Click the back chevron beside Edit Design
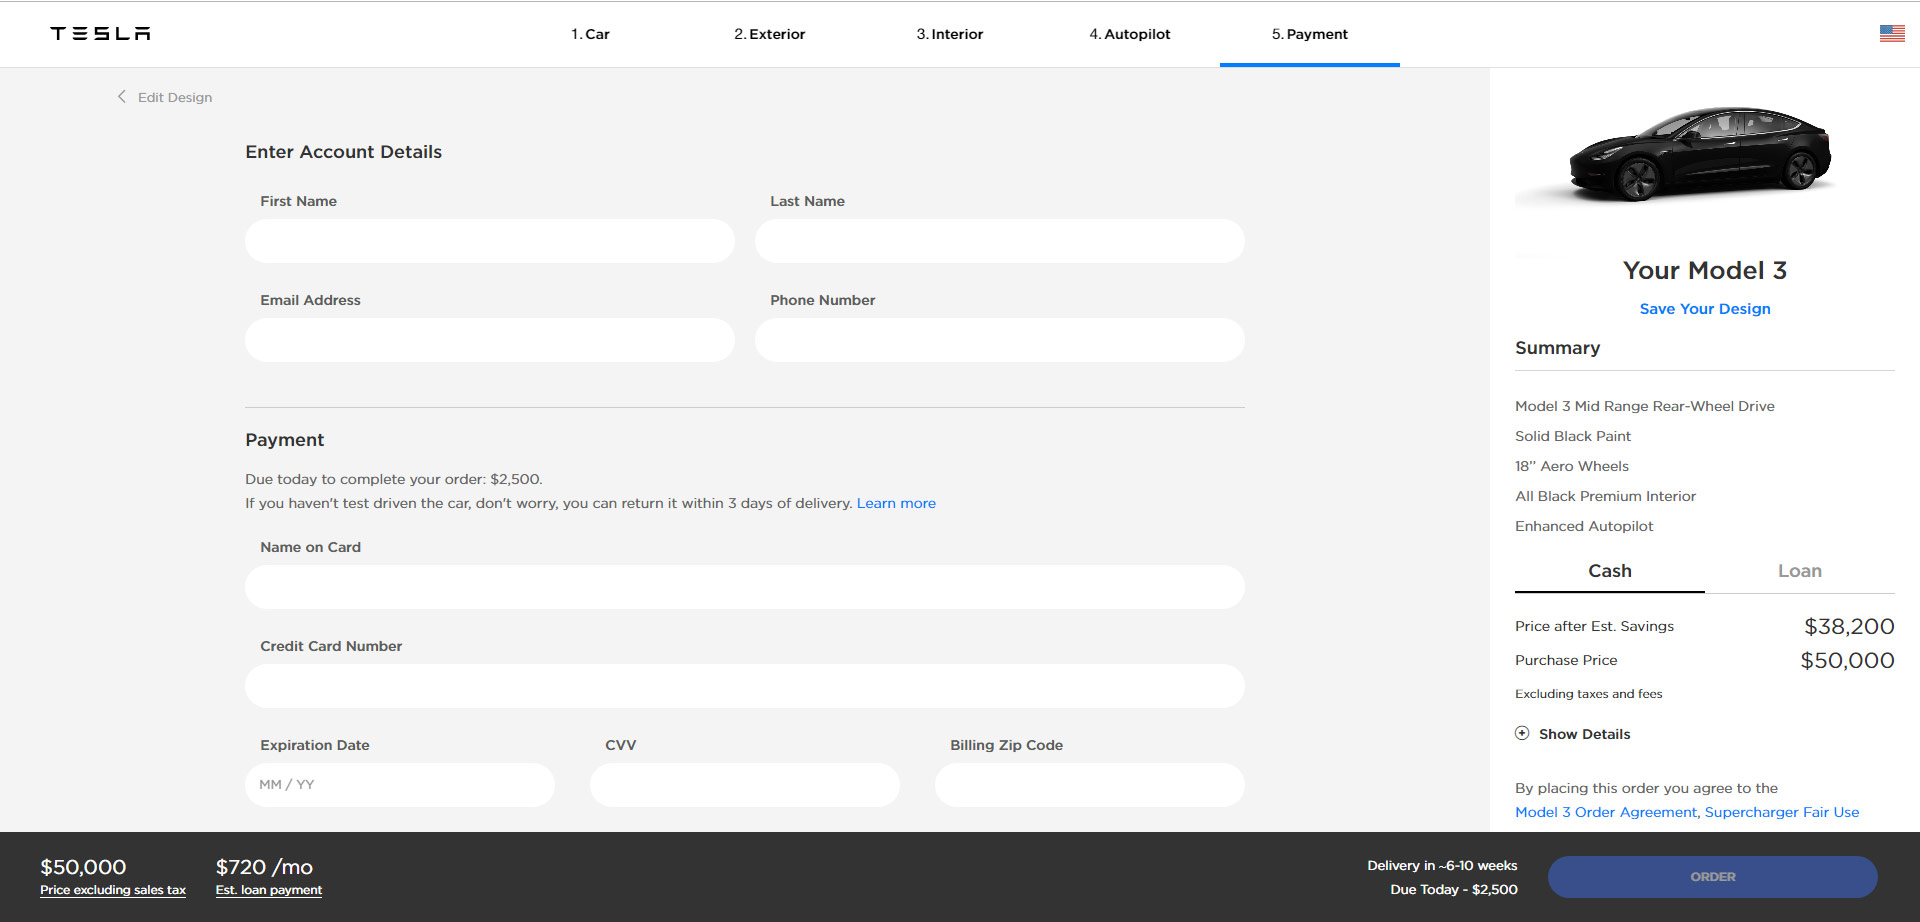Image resolution: width=1920 pixels, height=922 pixels. point(122,97)
